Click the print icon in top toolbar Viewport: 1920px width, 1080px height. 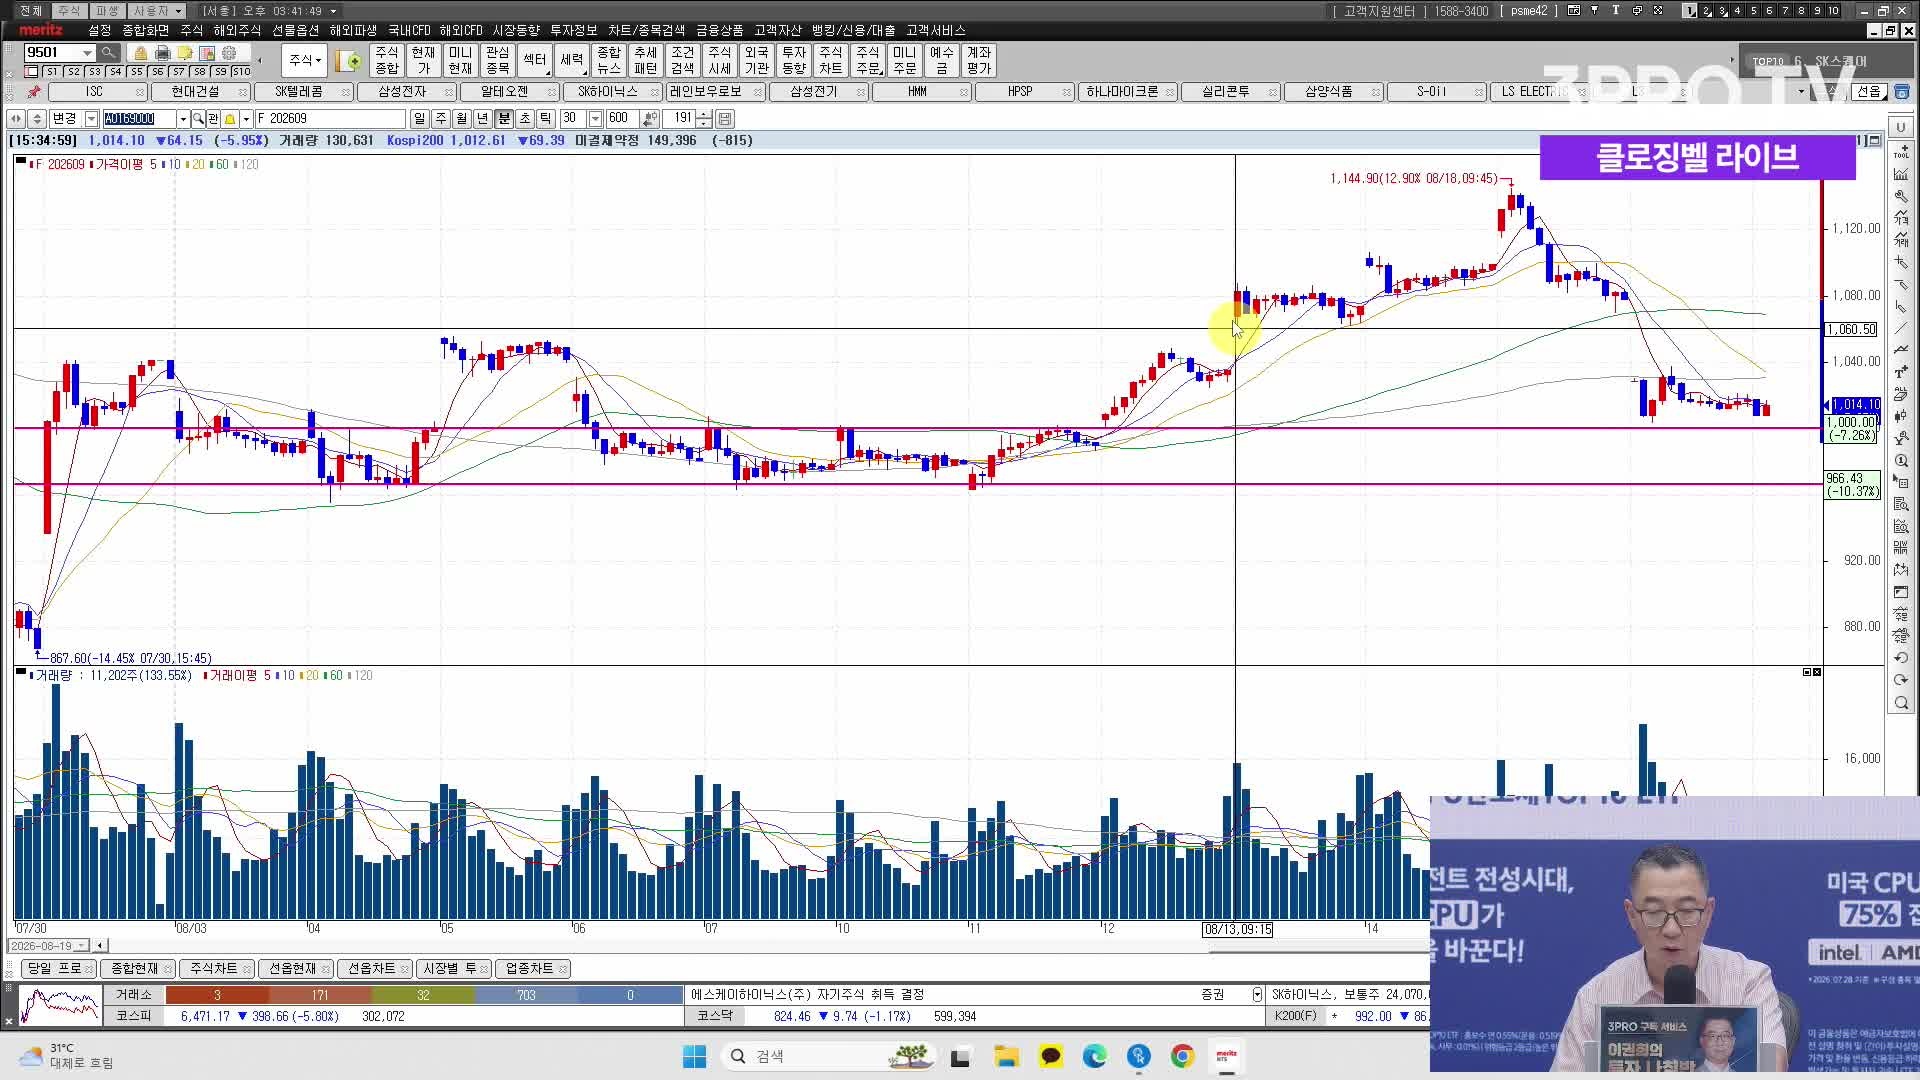[x=162, y=53]
